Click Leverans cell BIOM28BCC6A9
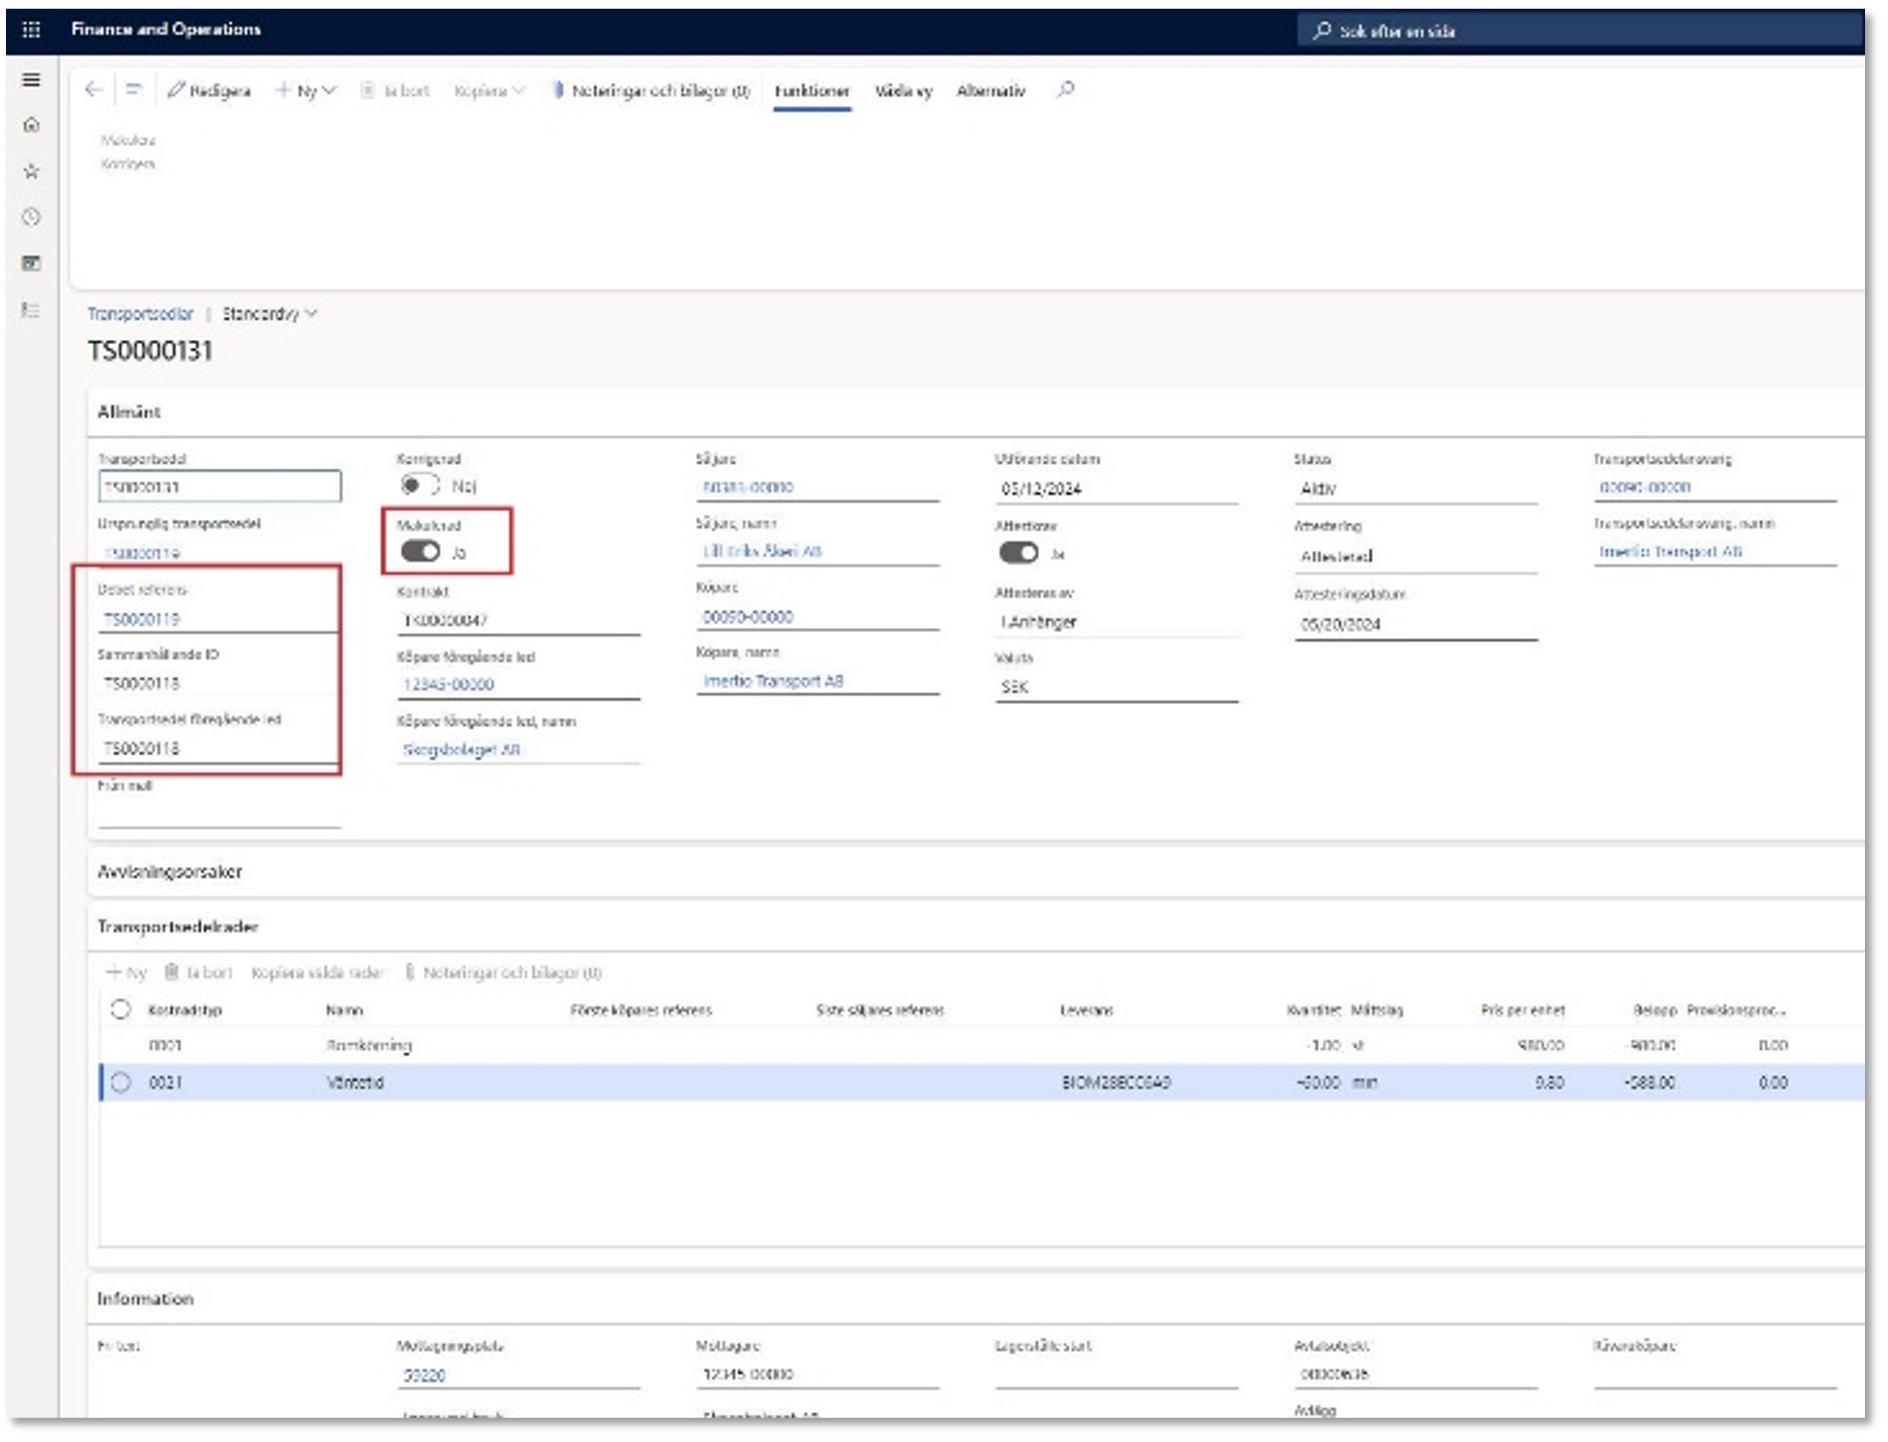This screenshot has width=1888, height=1442. point(1115,1083)
